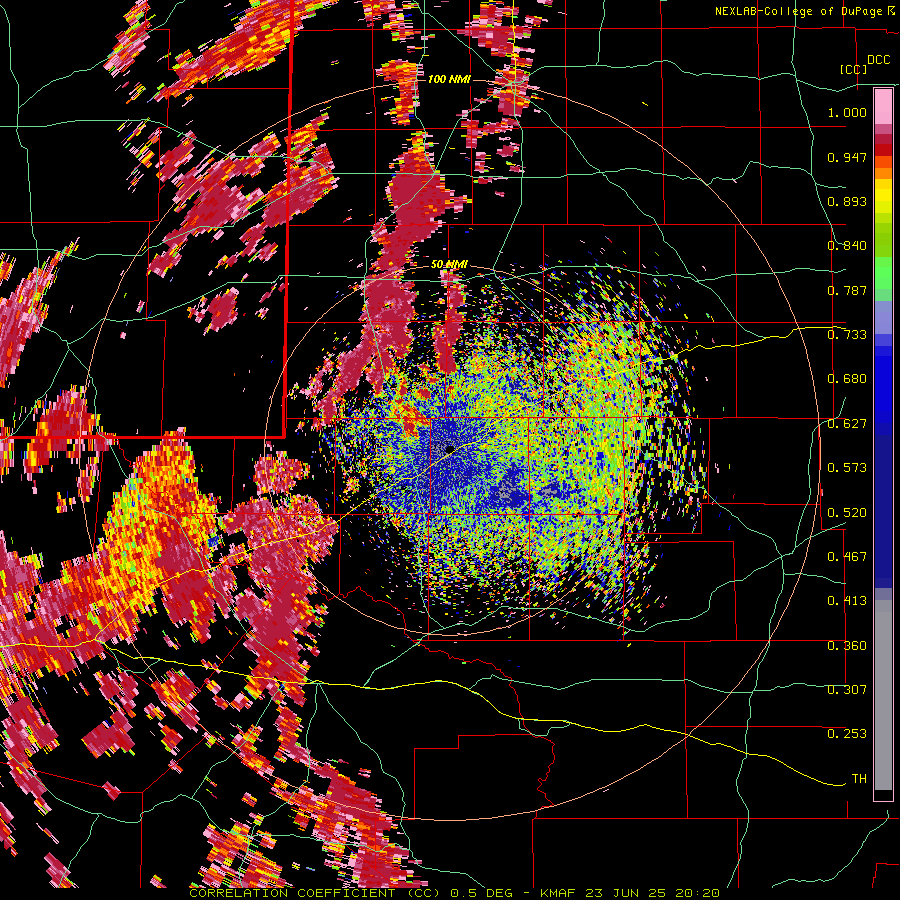Click the [CC] legend unit label
This screenshot has width=900, height=900.
tap(853, 69)
